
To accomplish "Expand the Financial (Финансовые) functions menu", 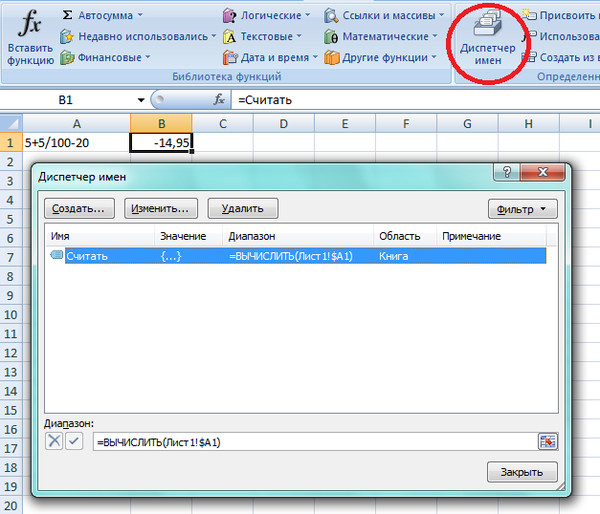I will point(107,57).
